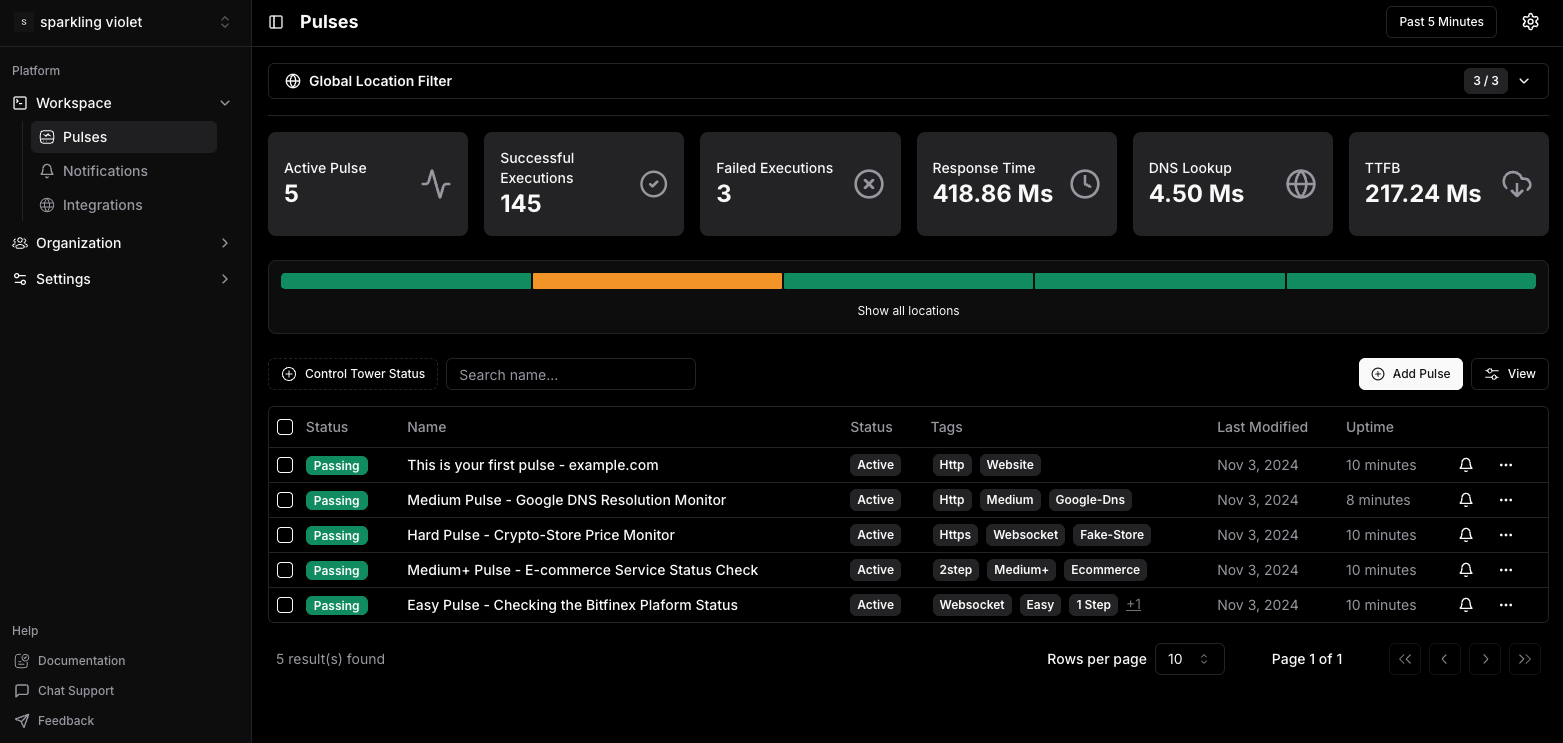Open Integrations in the sidebar
This screenshot has width=1563, height=743.
pos(124,205)
